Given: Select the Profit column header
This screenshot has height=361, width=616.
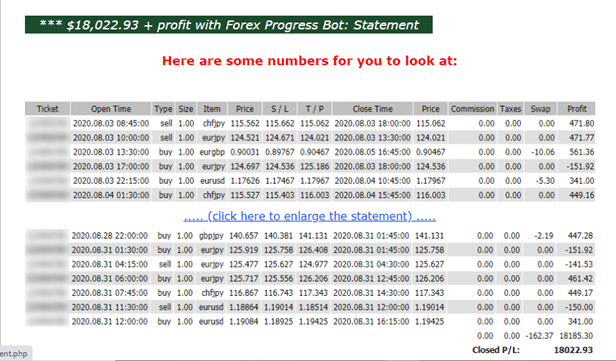Looking at the screenshot, I should pyautogui.click(x=577, y=109).
